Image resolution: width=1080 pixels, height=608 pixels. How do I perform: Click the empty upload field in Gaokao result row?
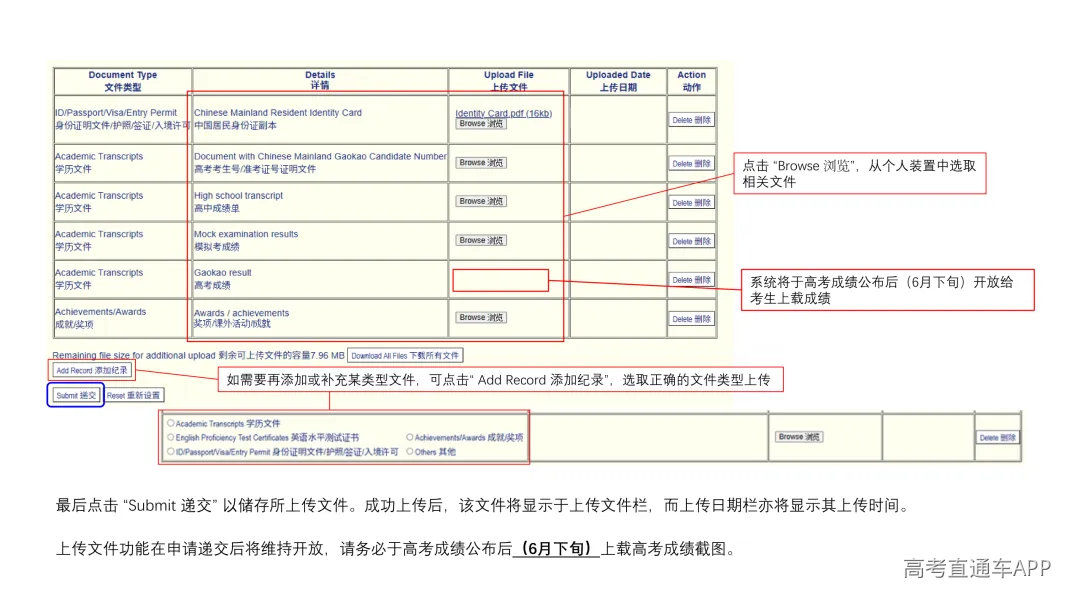501,280
